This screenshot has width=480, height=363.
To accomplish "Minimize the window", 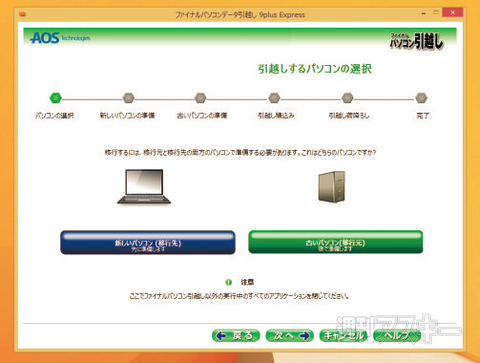I will point(424,13).
